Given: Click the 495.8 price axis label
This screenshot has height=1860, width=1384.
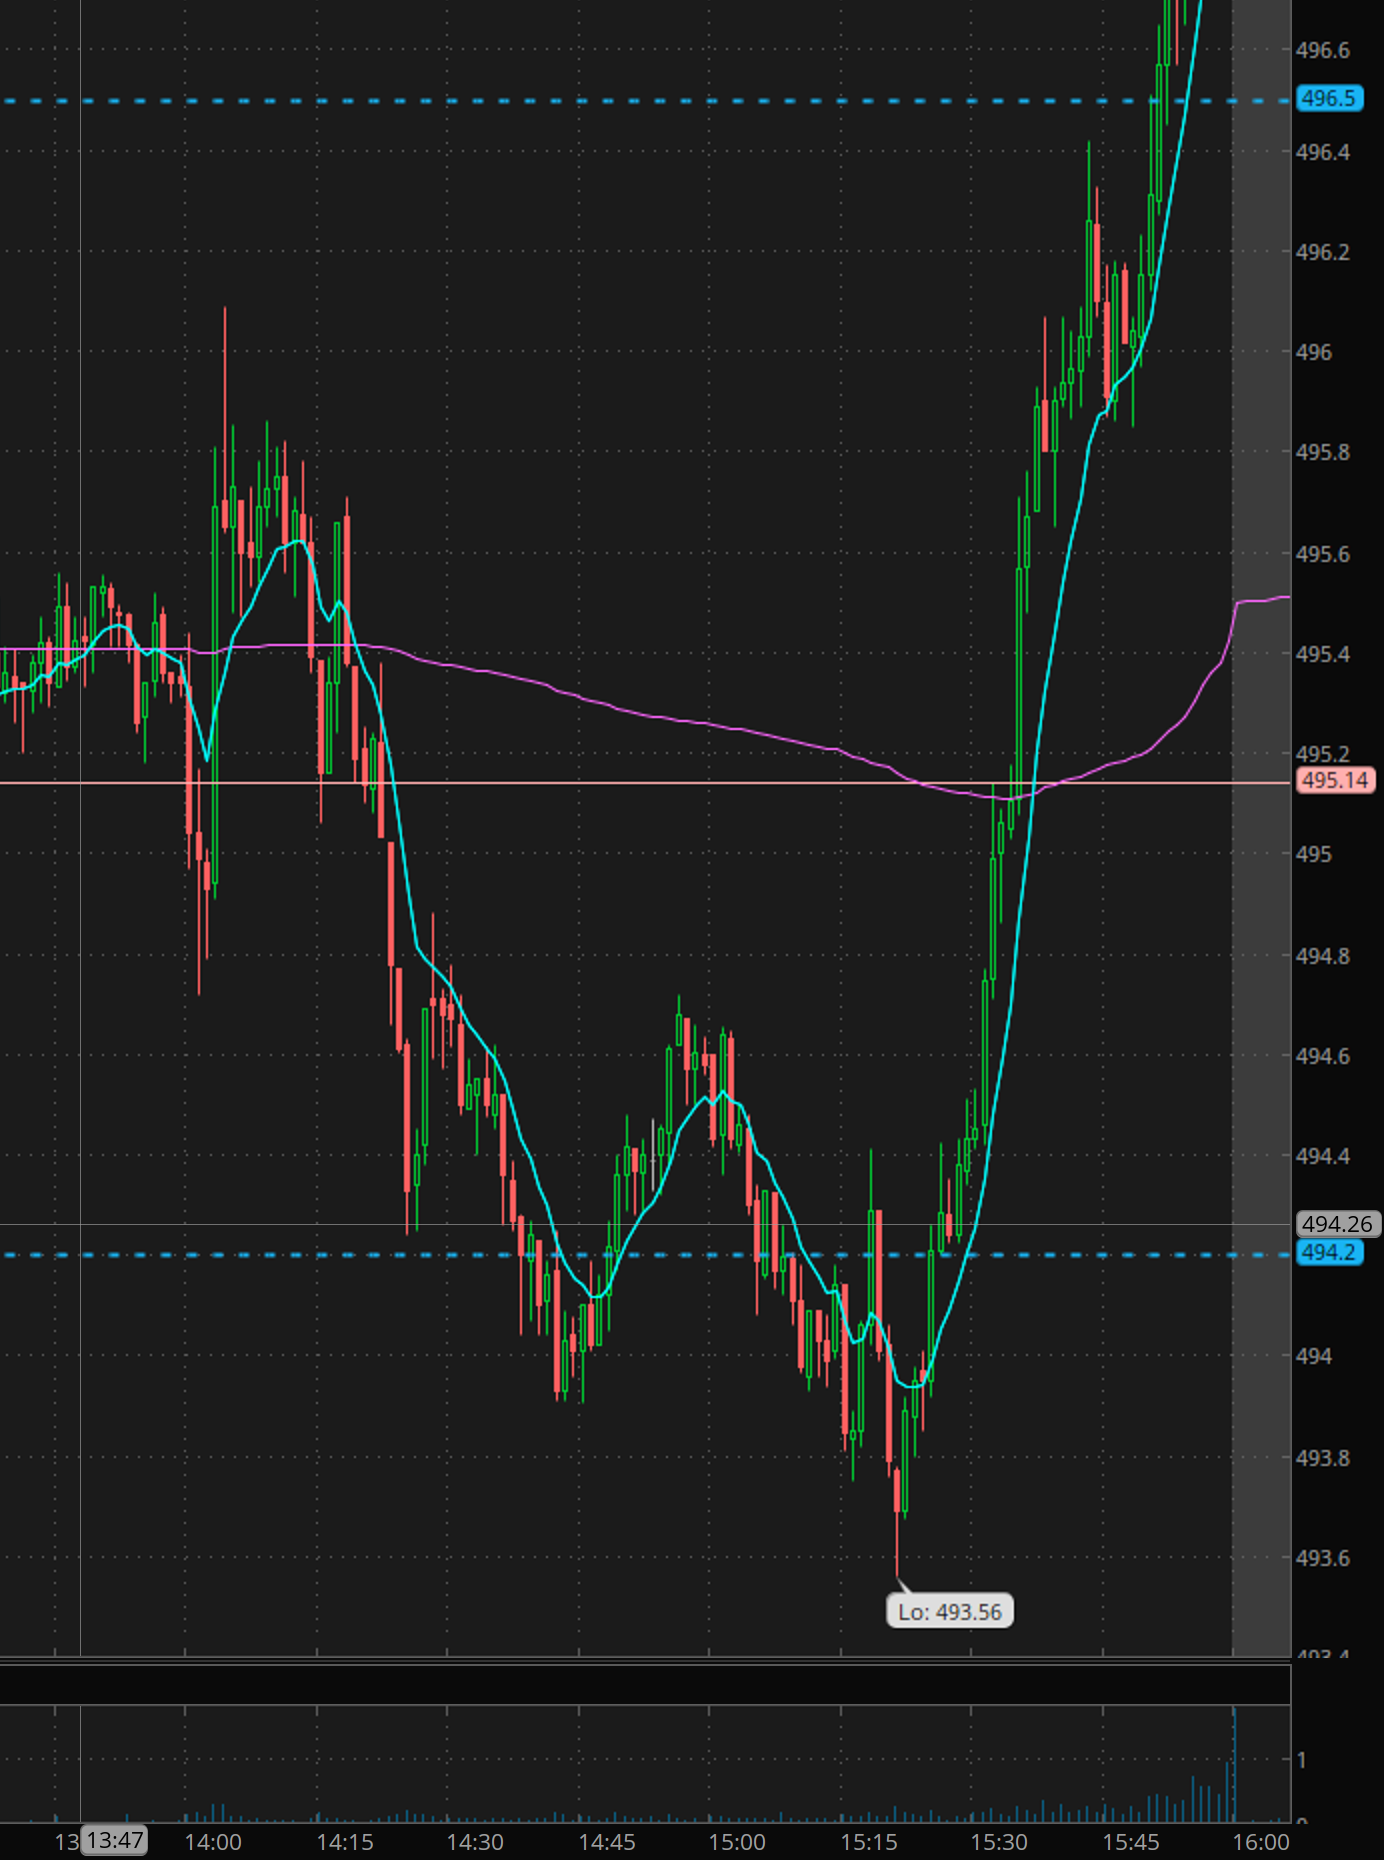Looking at the screenshot, I should click(1323, 452).
